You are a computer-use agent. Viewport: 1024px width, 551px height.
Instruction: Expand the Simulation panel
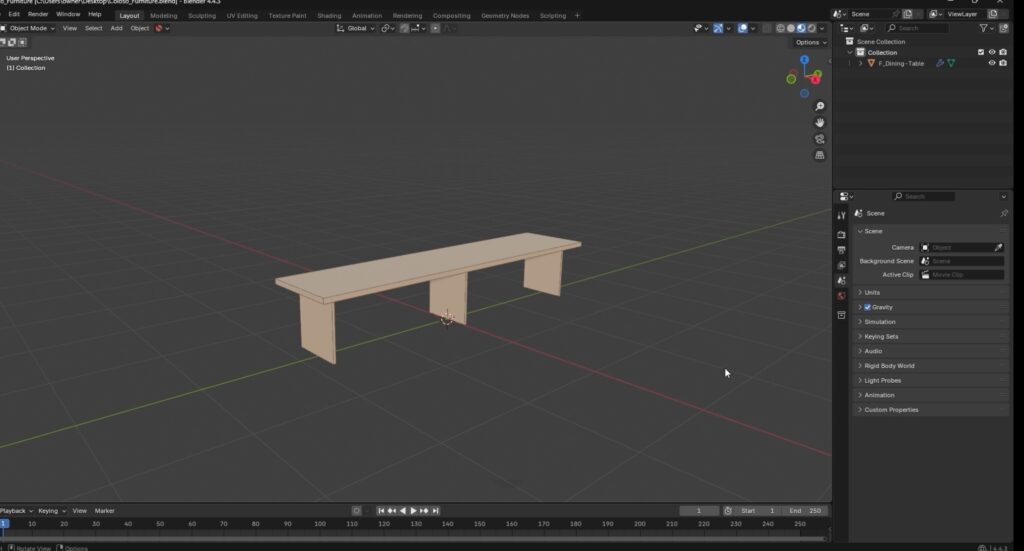click(931, 322)
